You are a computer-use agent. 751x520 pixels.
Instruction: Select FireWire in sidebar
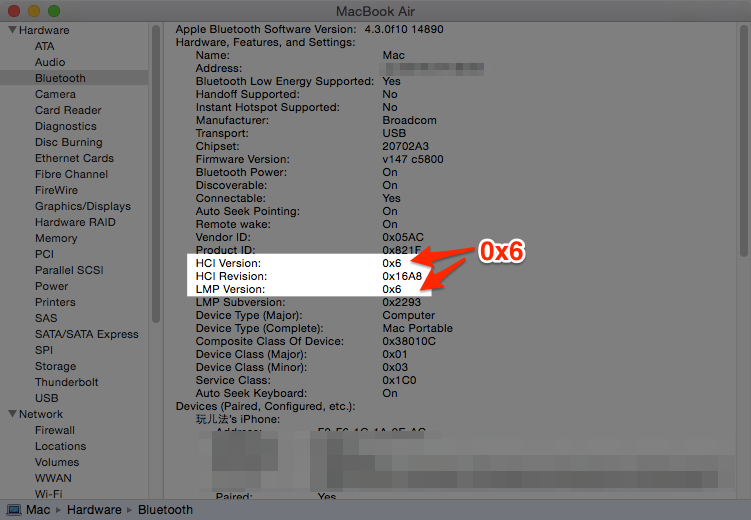pyautogui.click(x=56, y=190)
